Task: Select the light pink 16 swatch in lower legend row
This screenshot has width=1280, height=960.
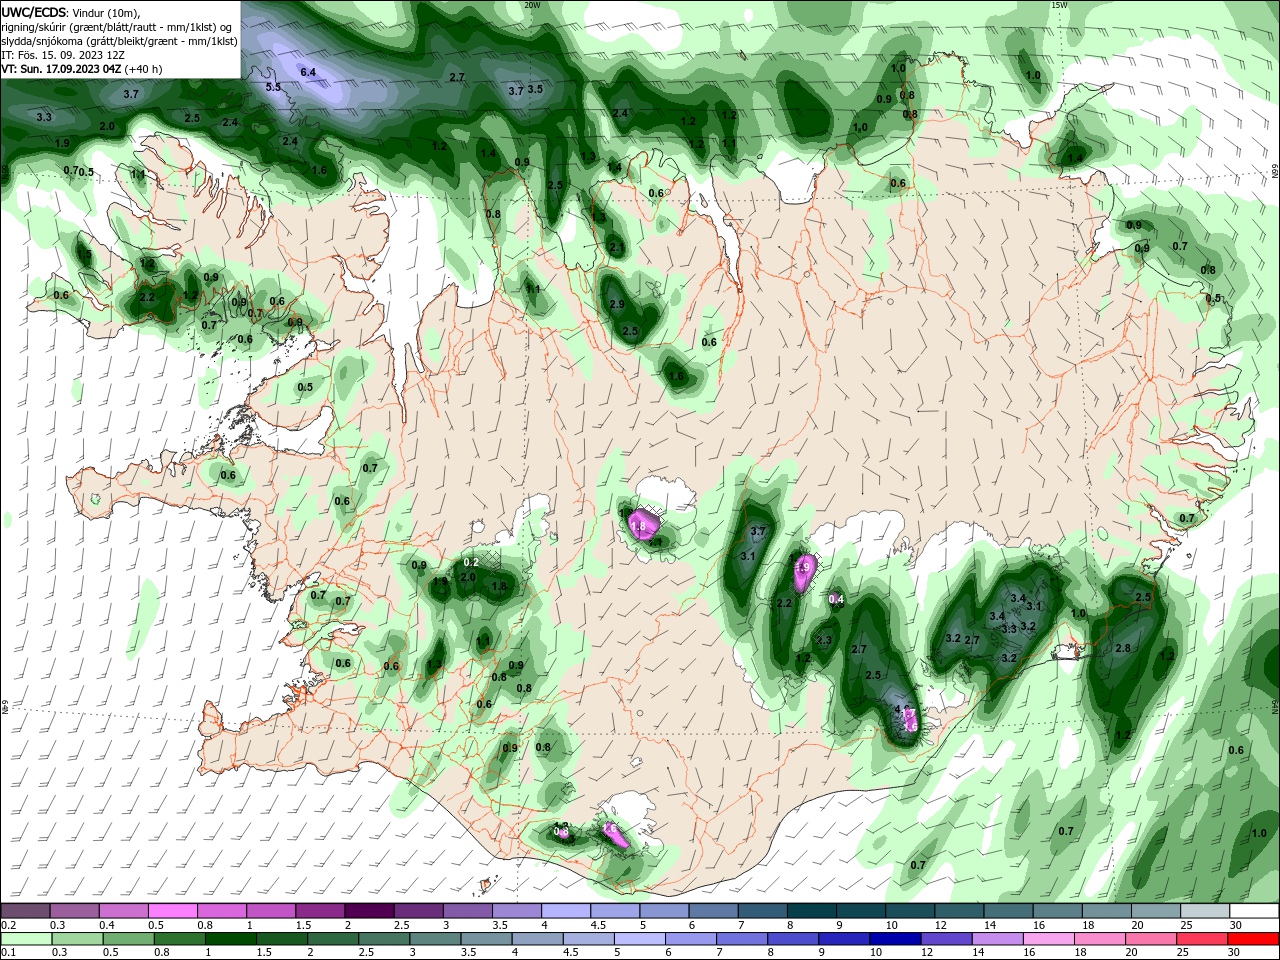Action: [1049, 939]
